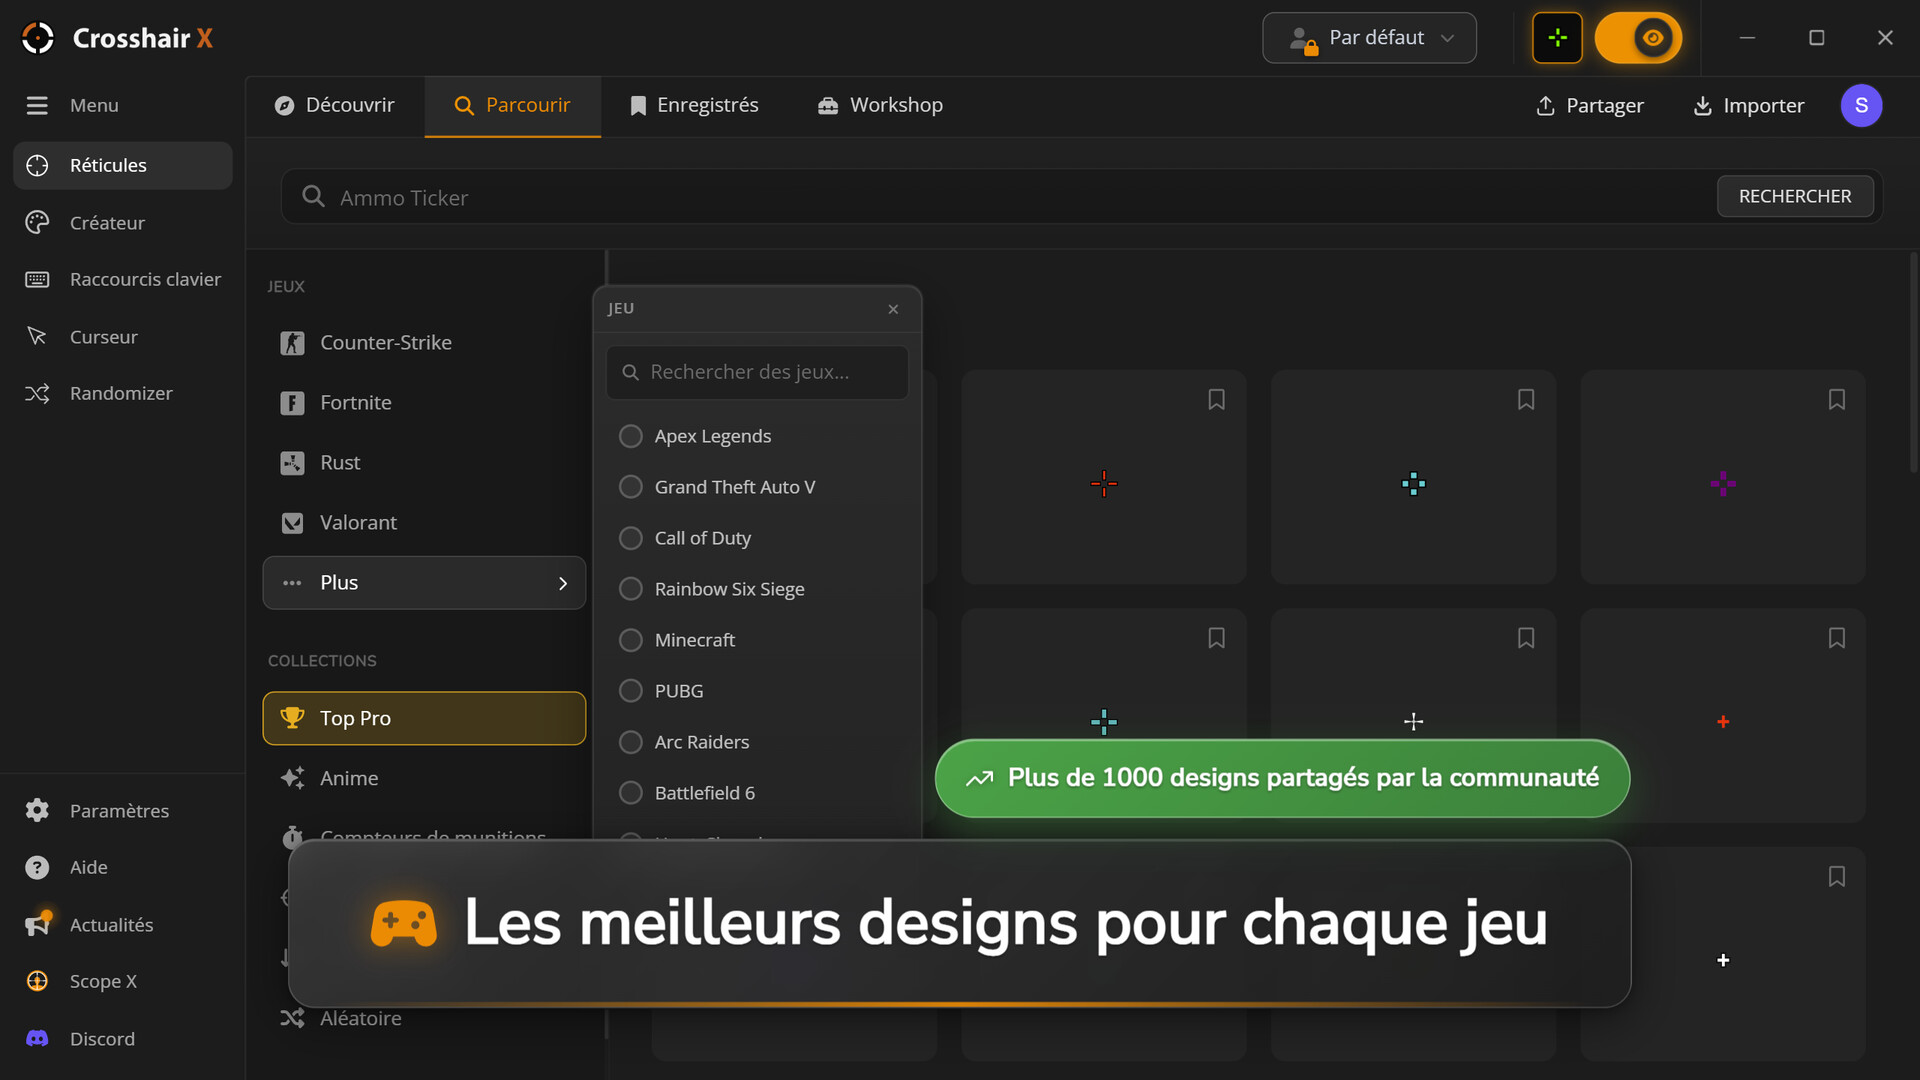Viewport: 1920px width, 1080px height.
Task: Select the PUBG radio button
Action: [x=631, y=691]
